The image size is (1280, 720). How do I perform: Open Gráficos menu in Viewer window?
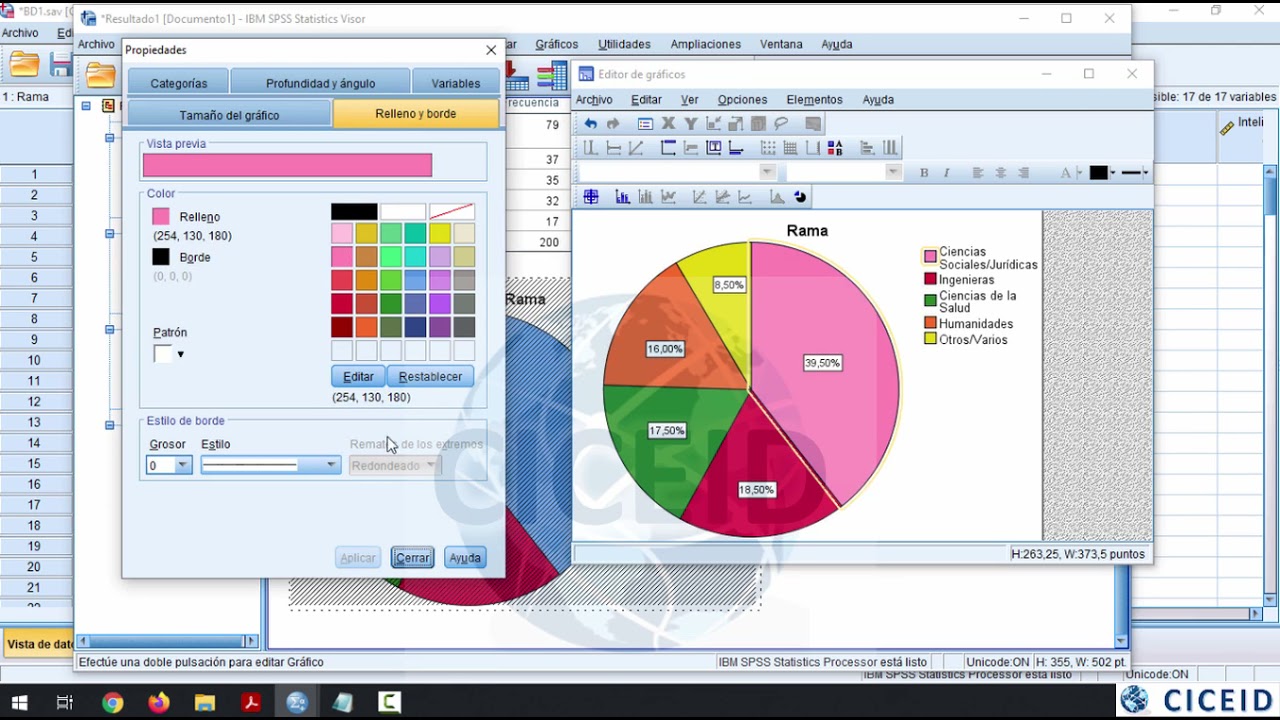tap(557, 44)
